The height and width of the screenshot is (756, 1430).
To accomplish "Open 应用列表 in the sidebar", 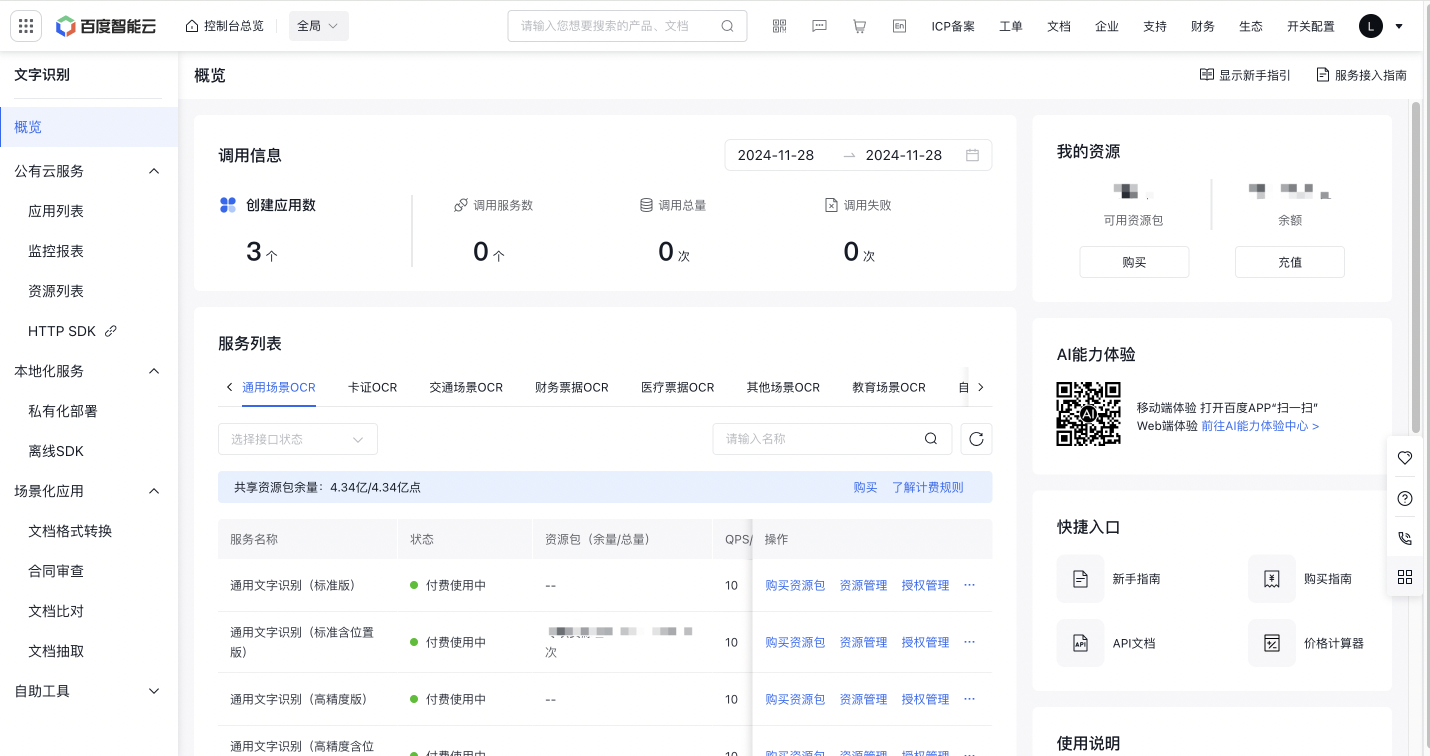I will tap(56, 211).
